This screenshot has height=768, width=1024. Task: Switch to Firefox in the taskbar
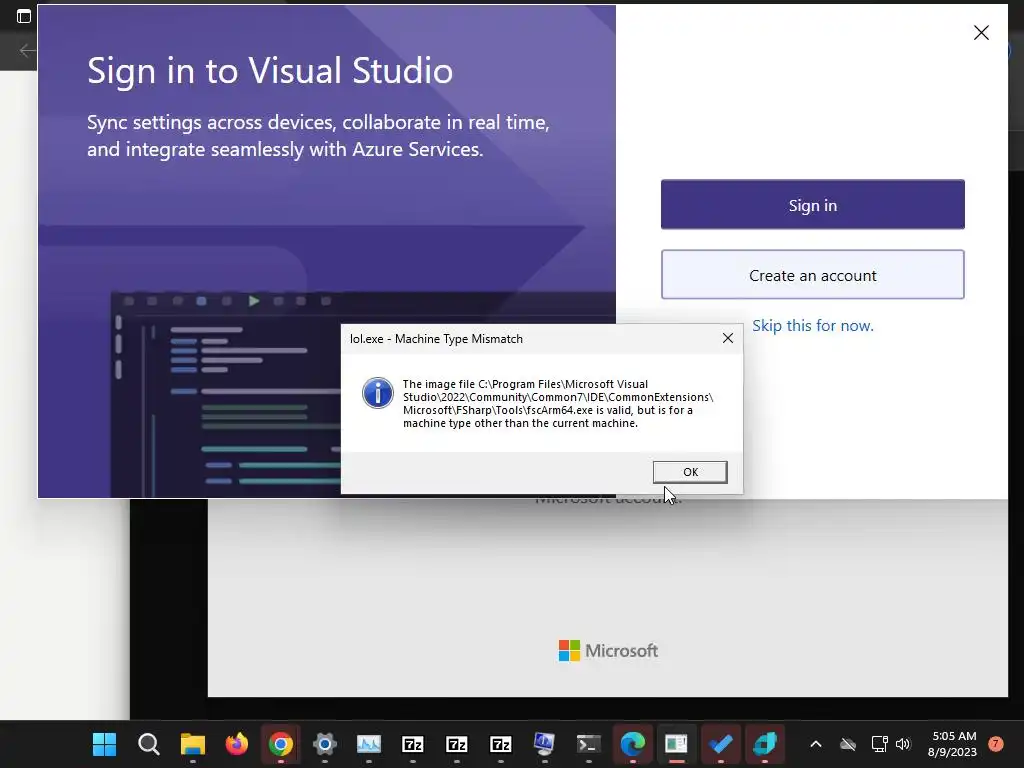click(236, 743)
